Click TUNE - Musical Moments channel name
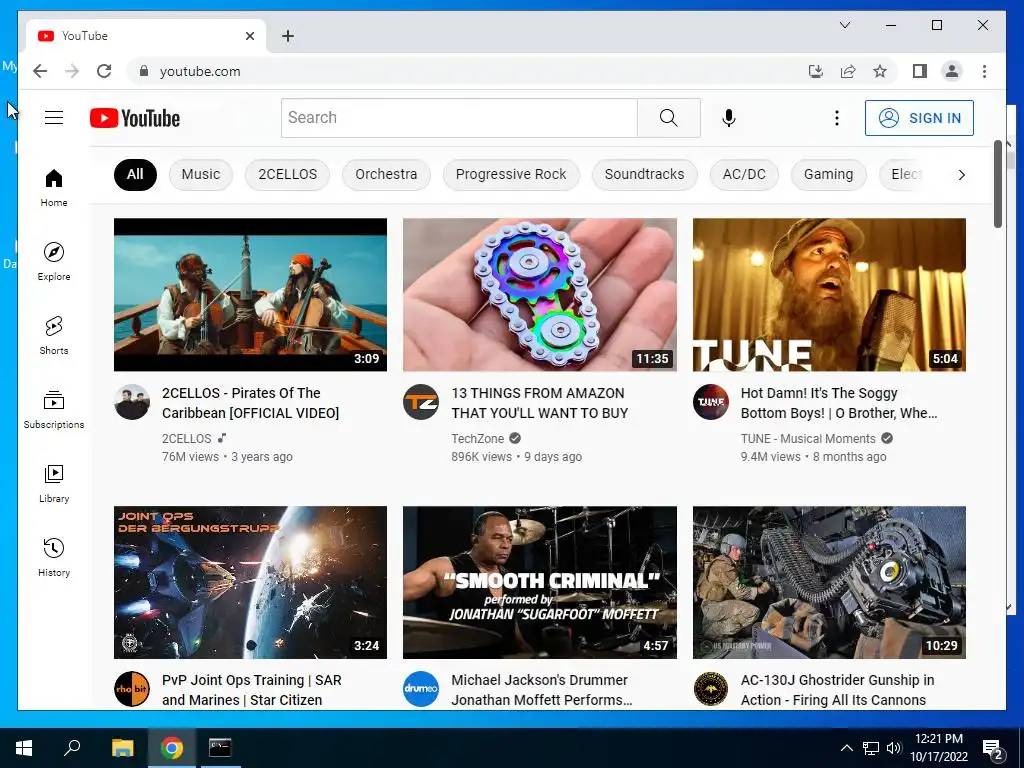This screenshot has height=768, width=1024. 808,438
